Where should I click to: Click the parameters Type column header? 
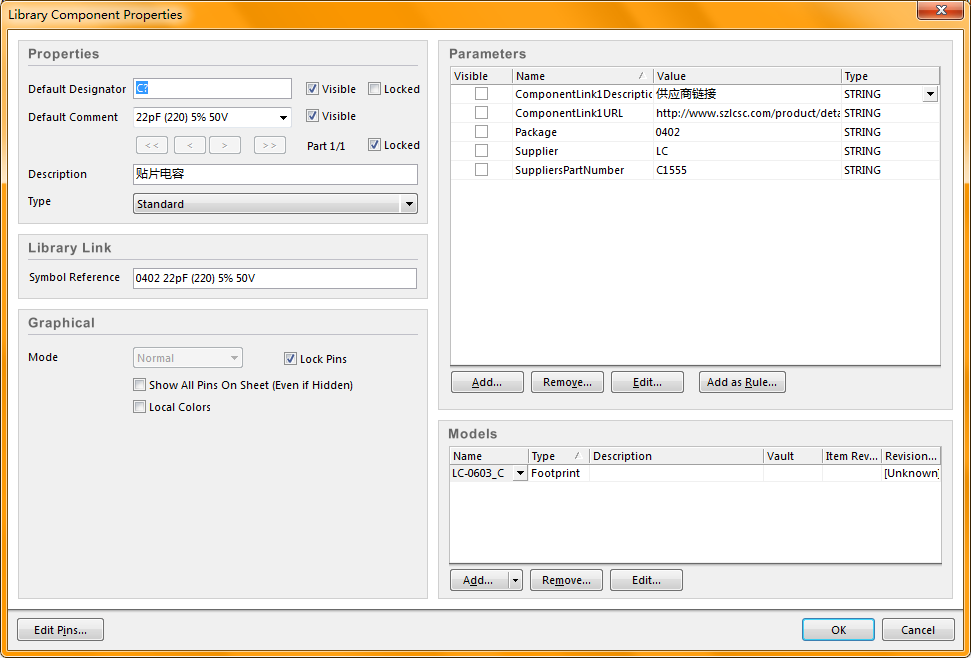click(x=890, y=76)
